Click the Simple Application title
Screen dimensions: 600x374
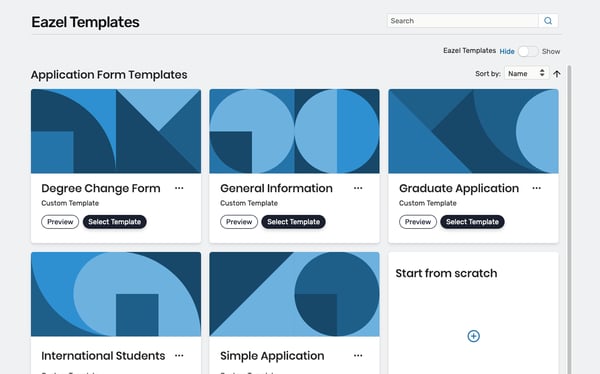(x=272, y=356)
